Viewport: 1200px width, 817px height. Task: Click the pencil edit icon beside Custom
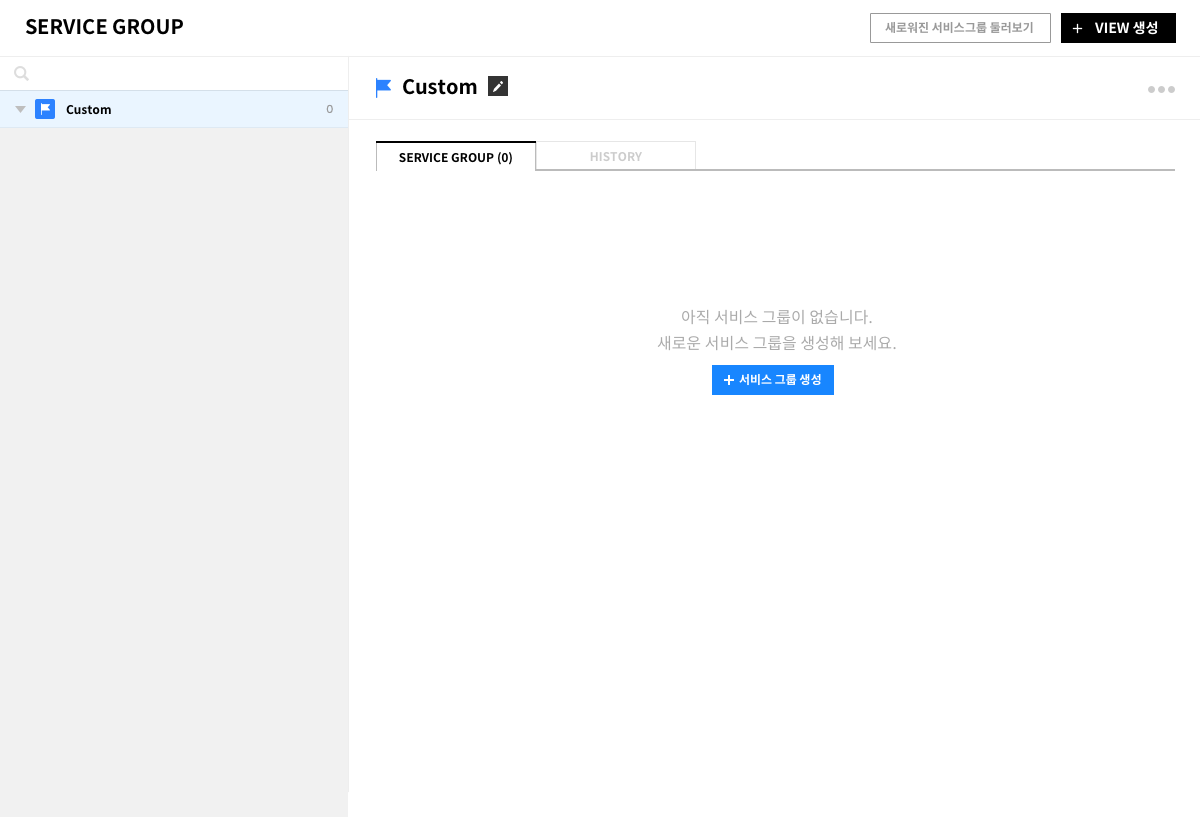pos(498,87)
